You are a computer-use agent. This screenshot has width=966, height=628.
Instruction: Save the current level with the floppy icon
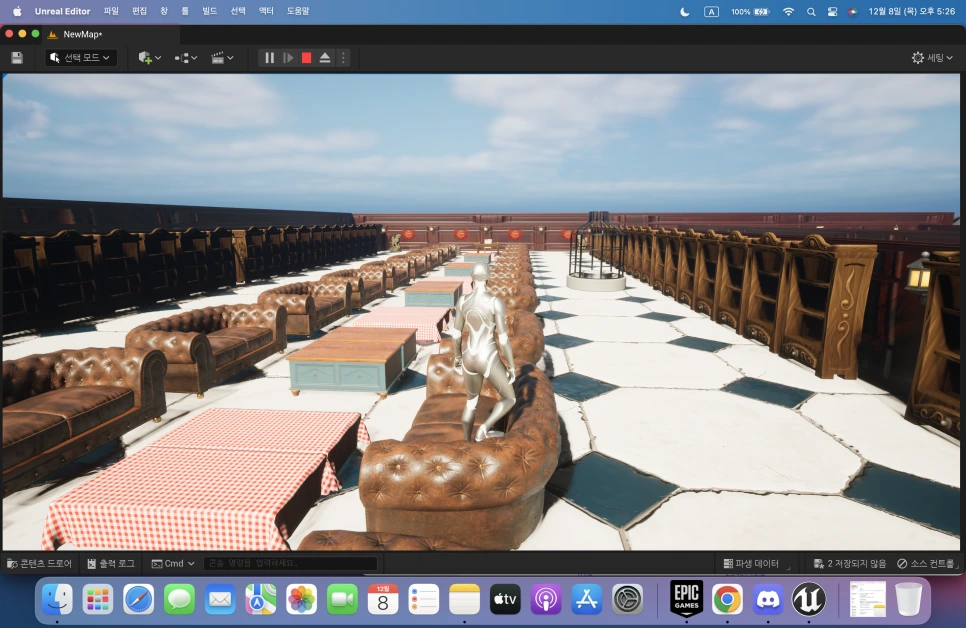[x=17, y=58]
